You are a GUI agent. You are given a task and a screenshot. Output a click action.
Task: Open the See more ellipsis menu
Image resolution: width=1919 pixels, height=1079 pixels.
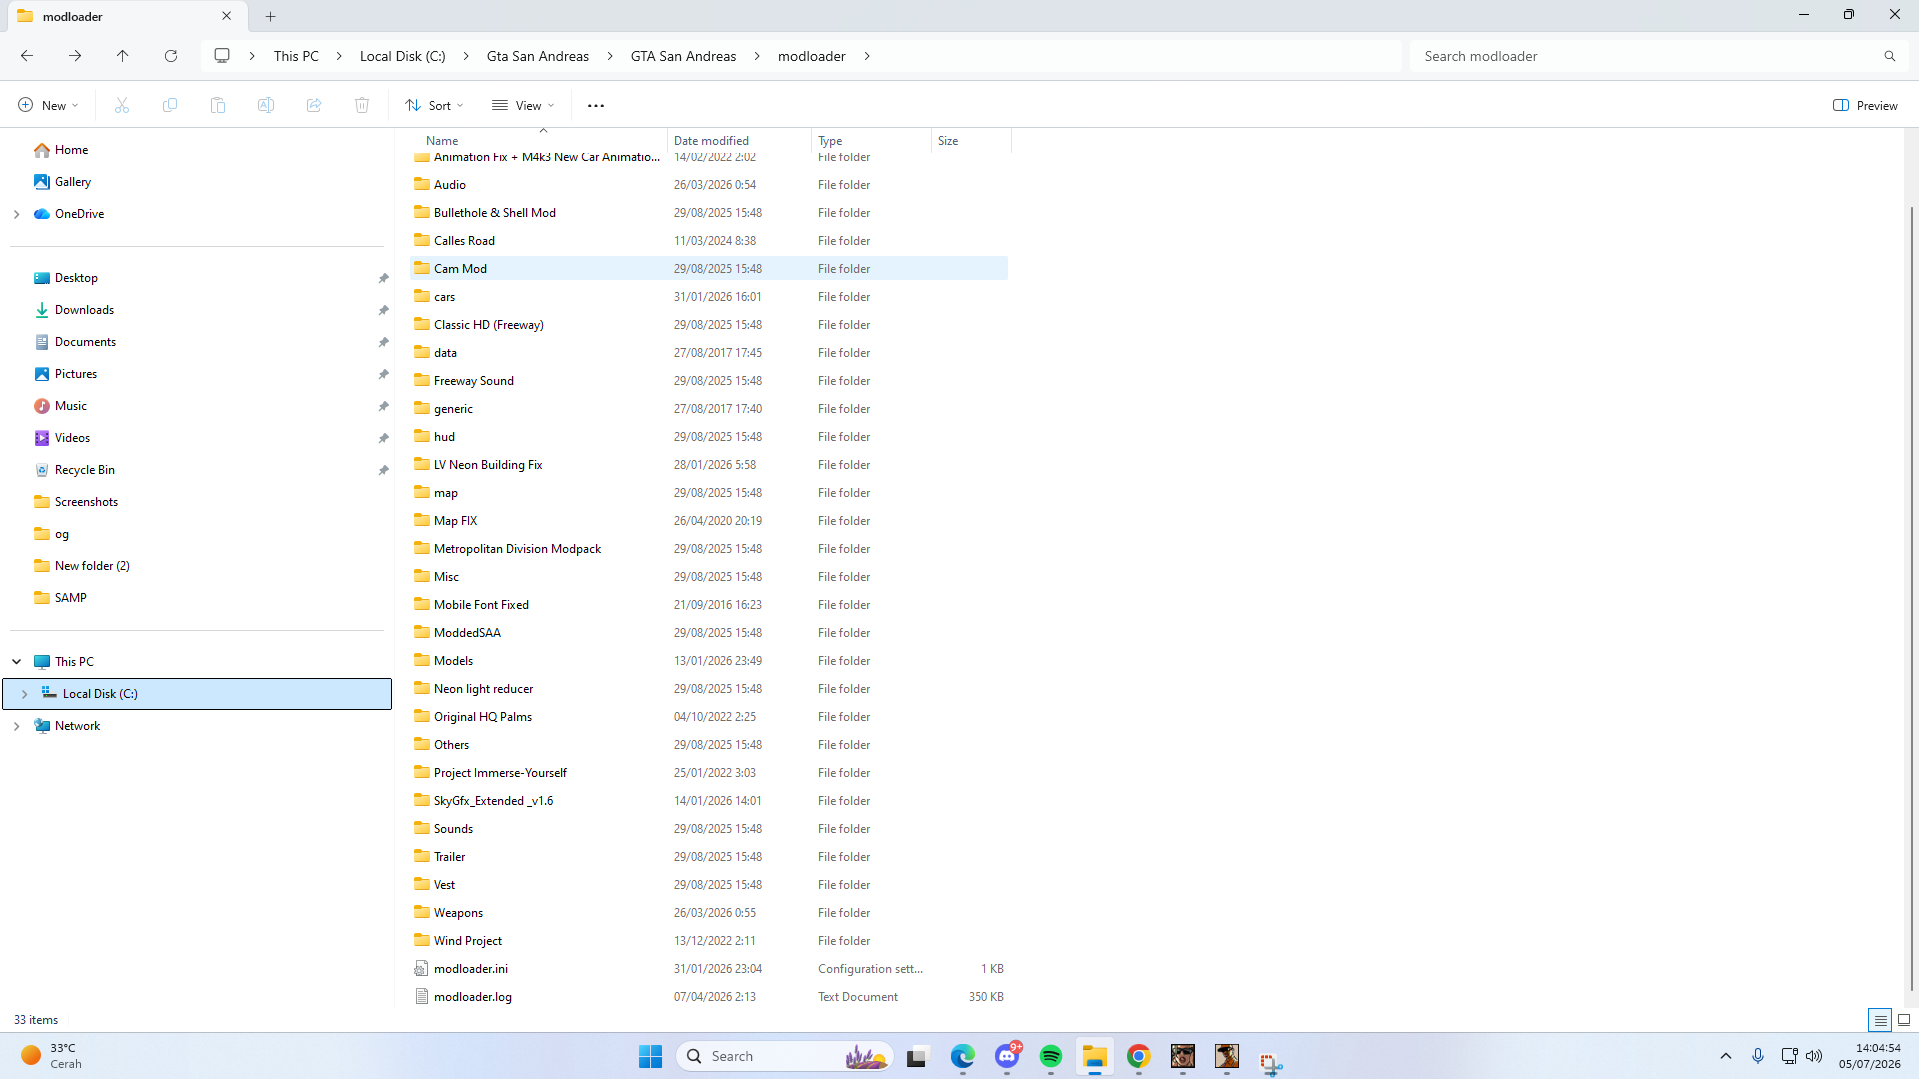click(x=596, y=105)
